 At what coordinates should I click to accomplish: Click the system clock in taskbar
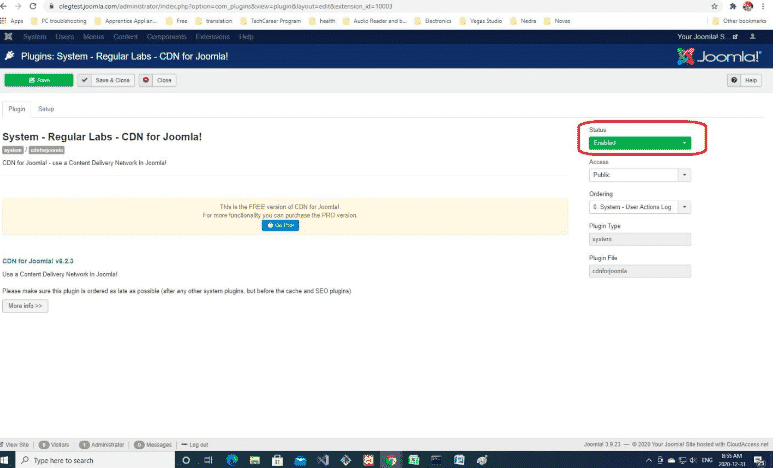pyautogui.click(x=731, y=460)
